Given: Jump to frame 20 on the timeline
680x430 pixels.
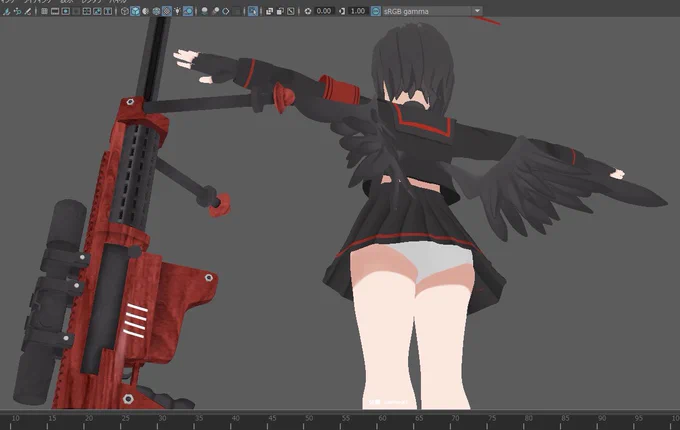Looking at the screenshot, I should pyautogui.click(x=89, y=418).
